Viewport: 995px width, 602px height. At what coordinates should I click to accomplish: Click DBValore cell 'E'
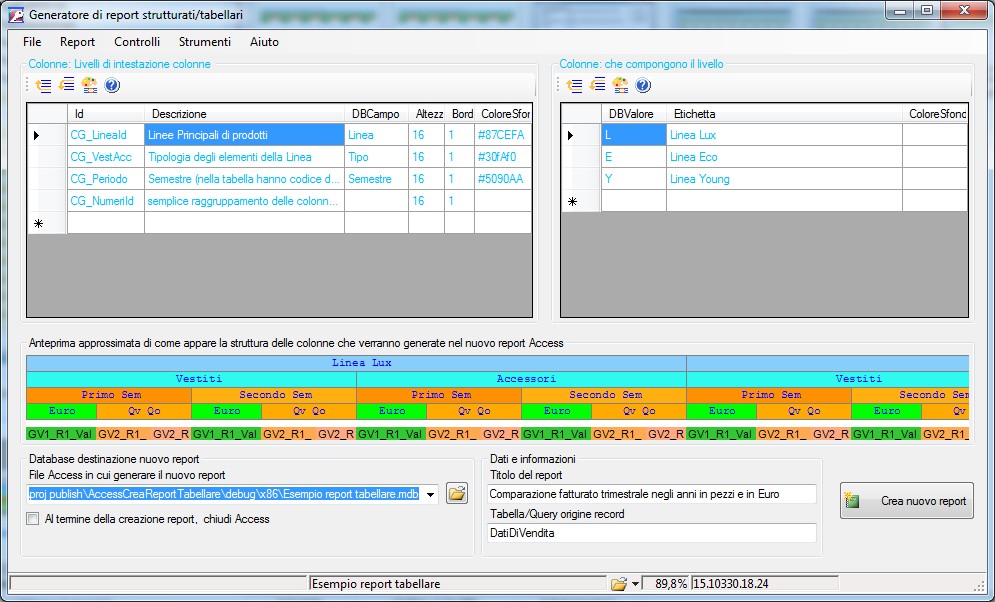[x=634, y=157]
